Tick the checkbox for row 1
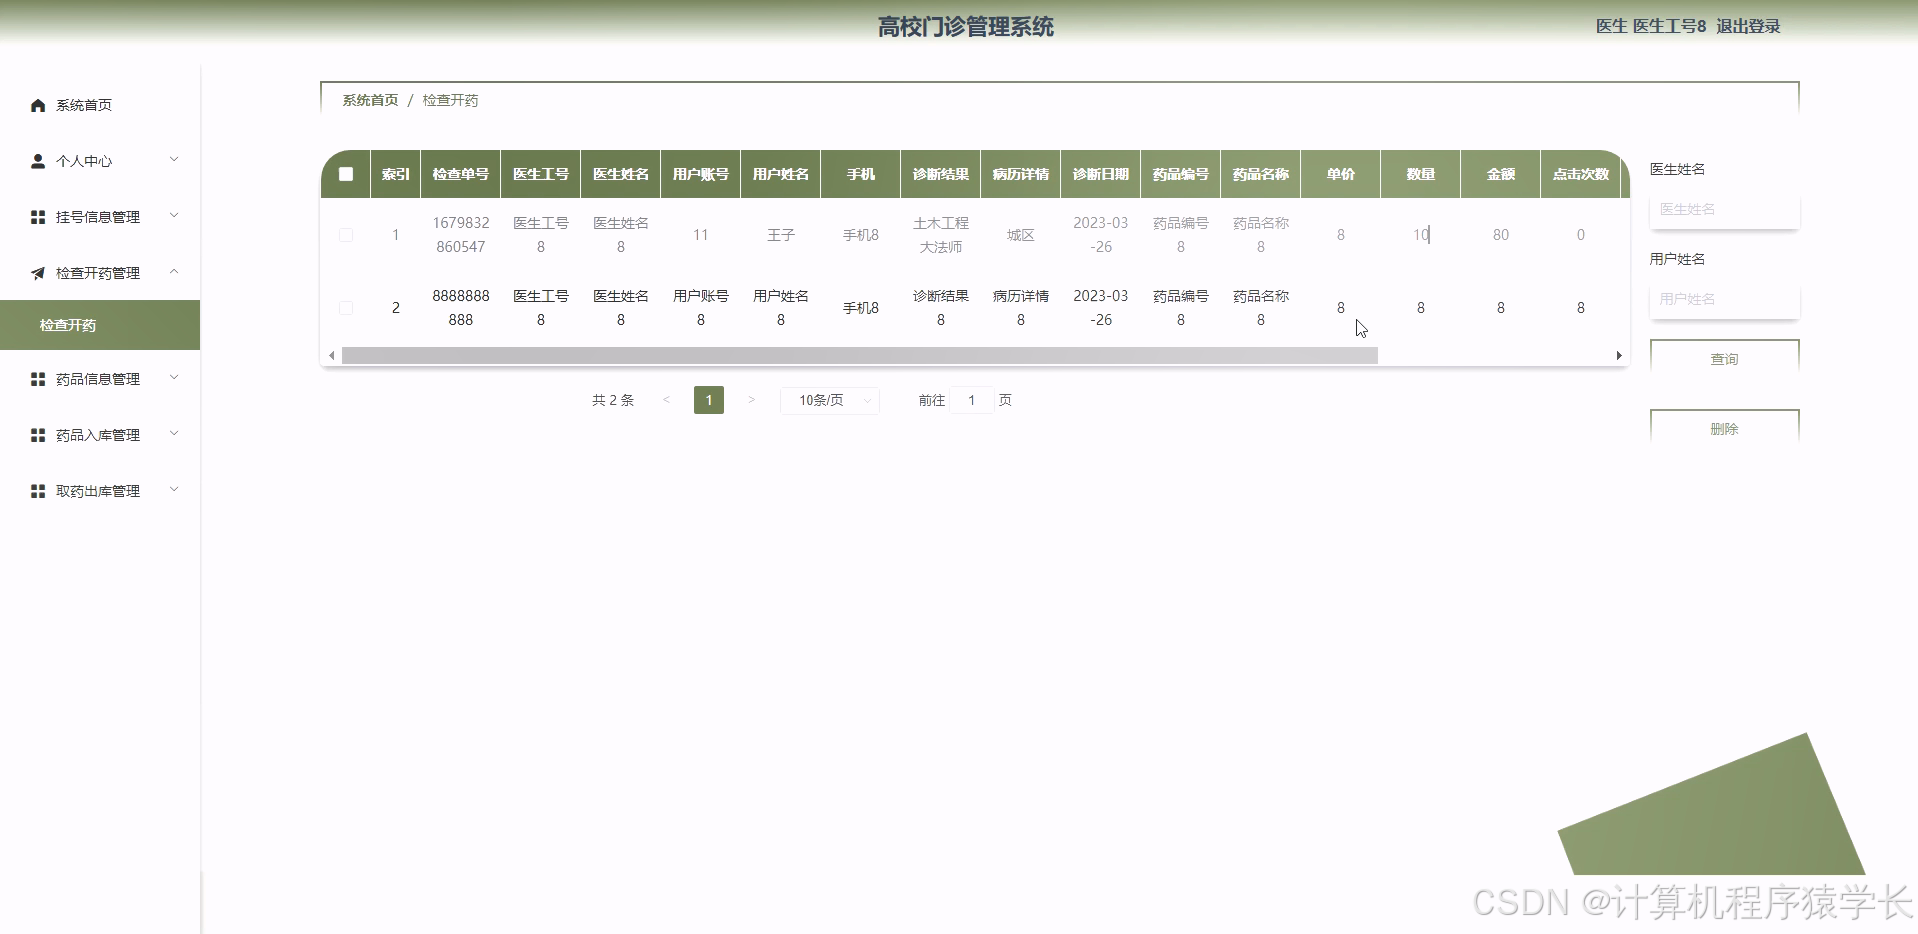The width and height of the screenshot is (1918, 934). tap(346, 235)
